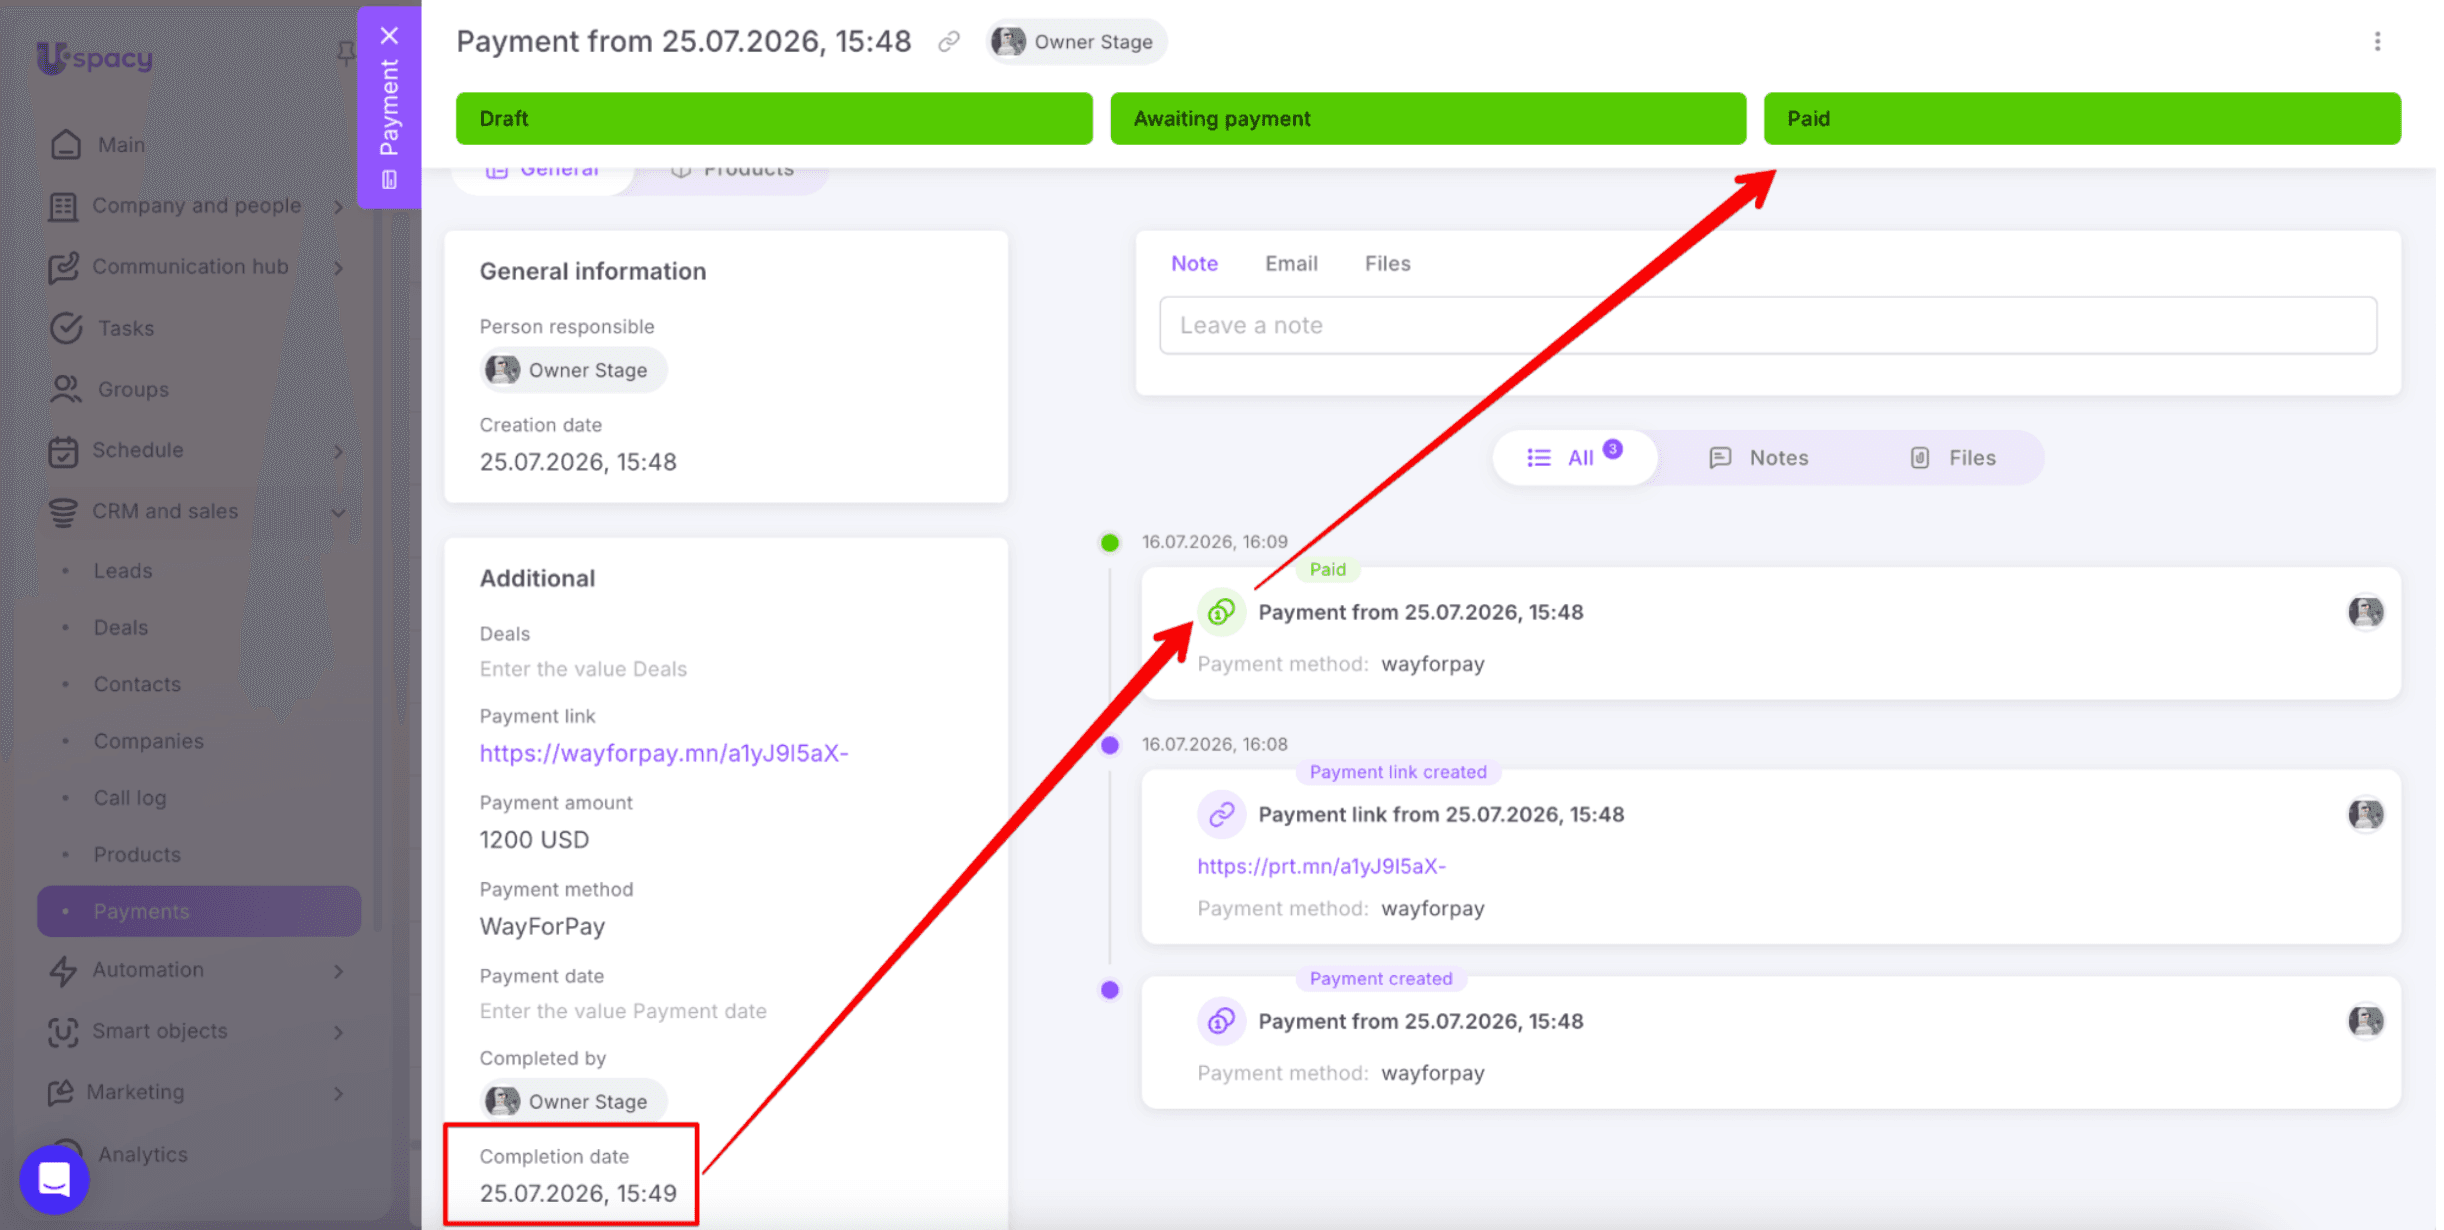Filter timeline by Notes
The width and height of the screenshot is (2444, 1230).
(1758, 458)
